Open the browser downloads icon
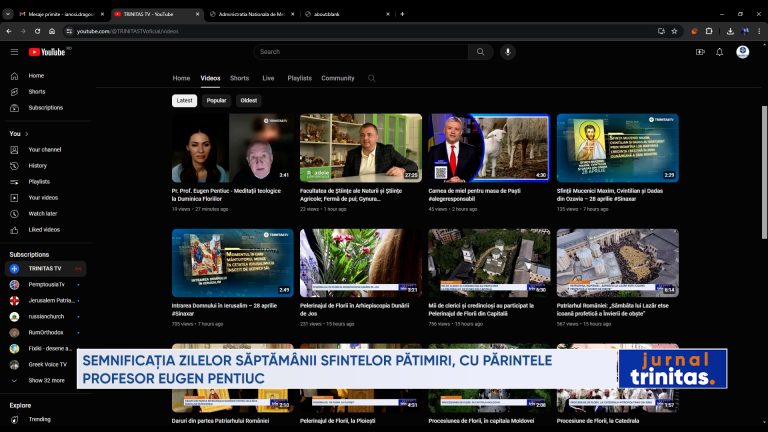The width and height of the screenshot is (768, 432). point(730,31)
